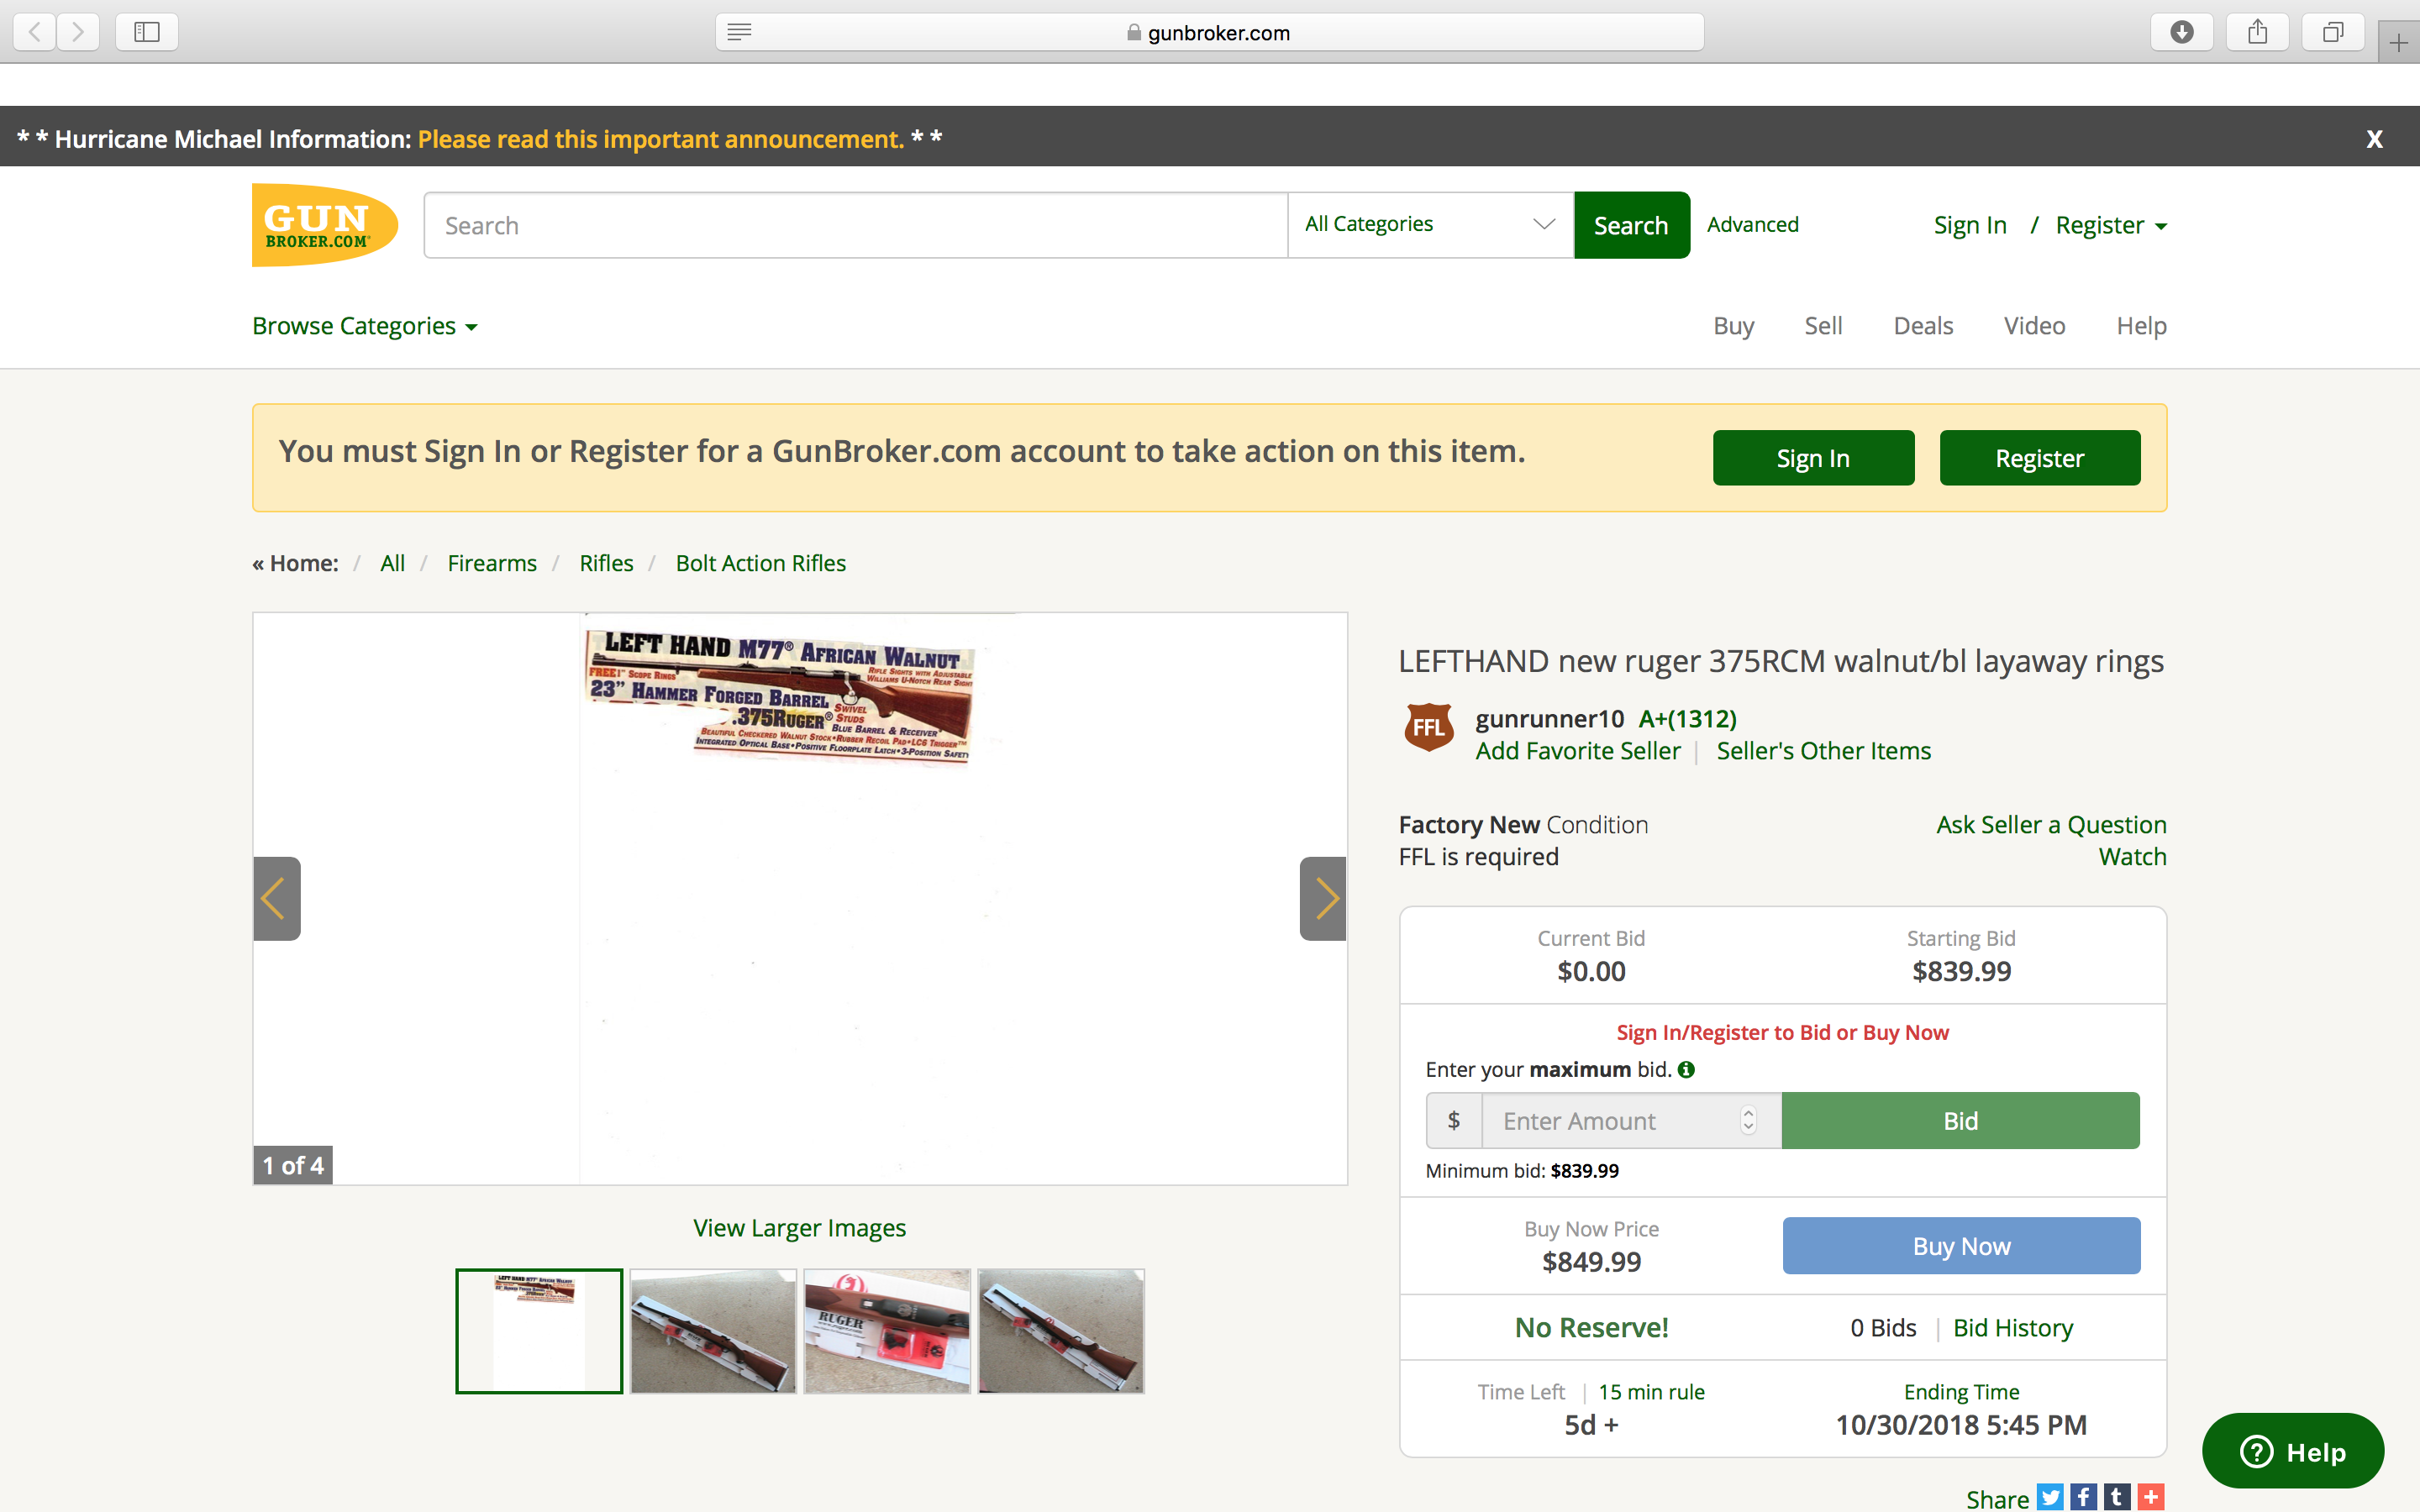Screen dimensions: 2420x1512
Task: Show all tabs overview icon
Action: (x=2333, y=32)
